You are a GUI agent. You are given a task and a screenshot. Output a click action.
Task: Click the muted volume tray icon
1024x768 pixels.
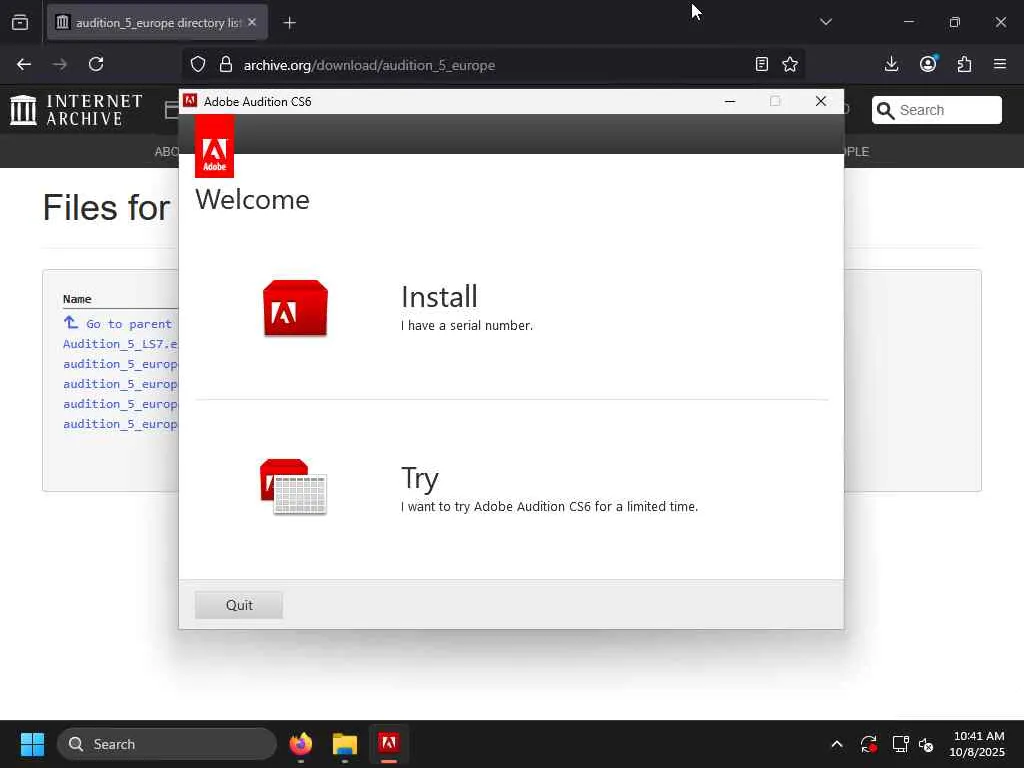(926, 744)
